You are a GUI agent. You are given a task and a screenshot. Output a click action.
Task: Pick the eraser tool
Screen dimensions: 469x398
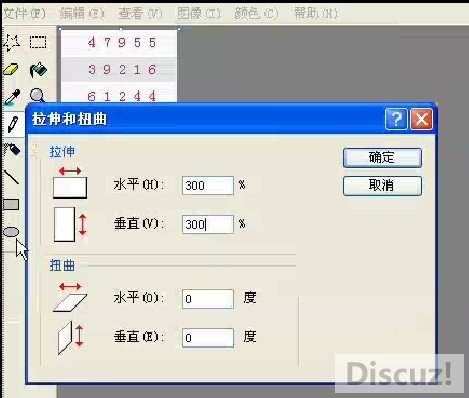click(x=11, y=69)
